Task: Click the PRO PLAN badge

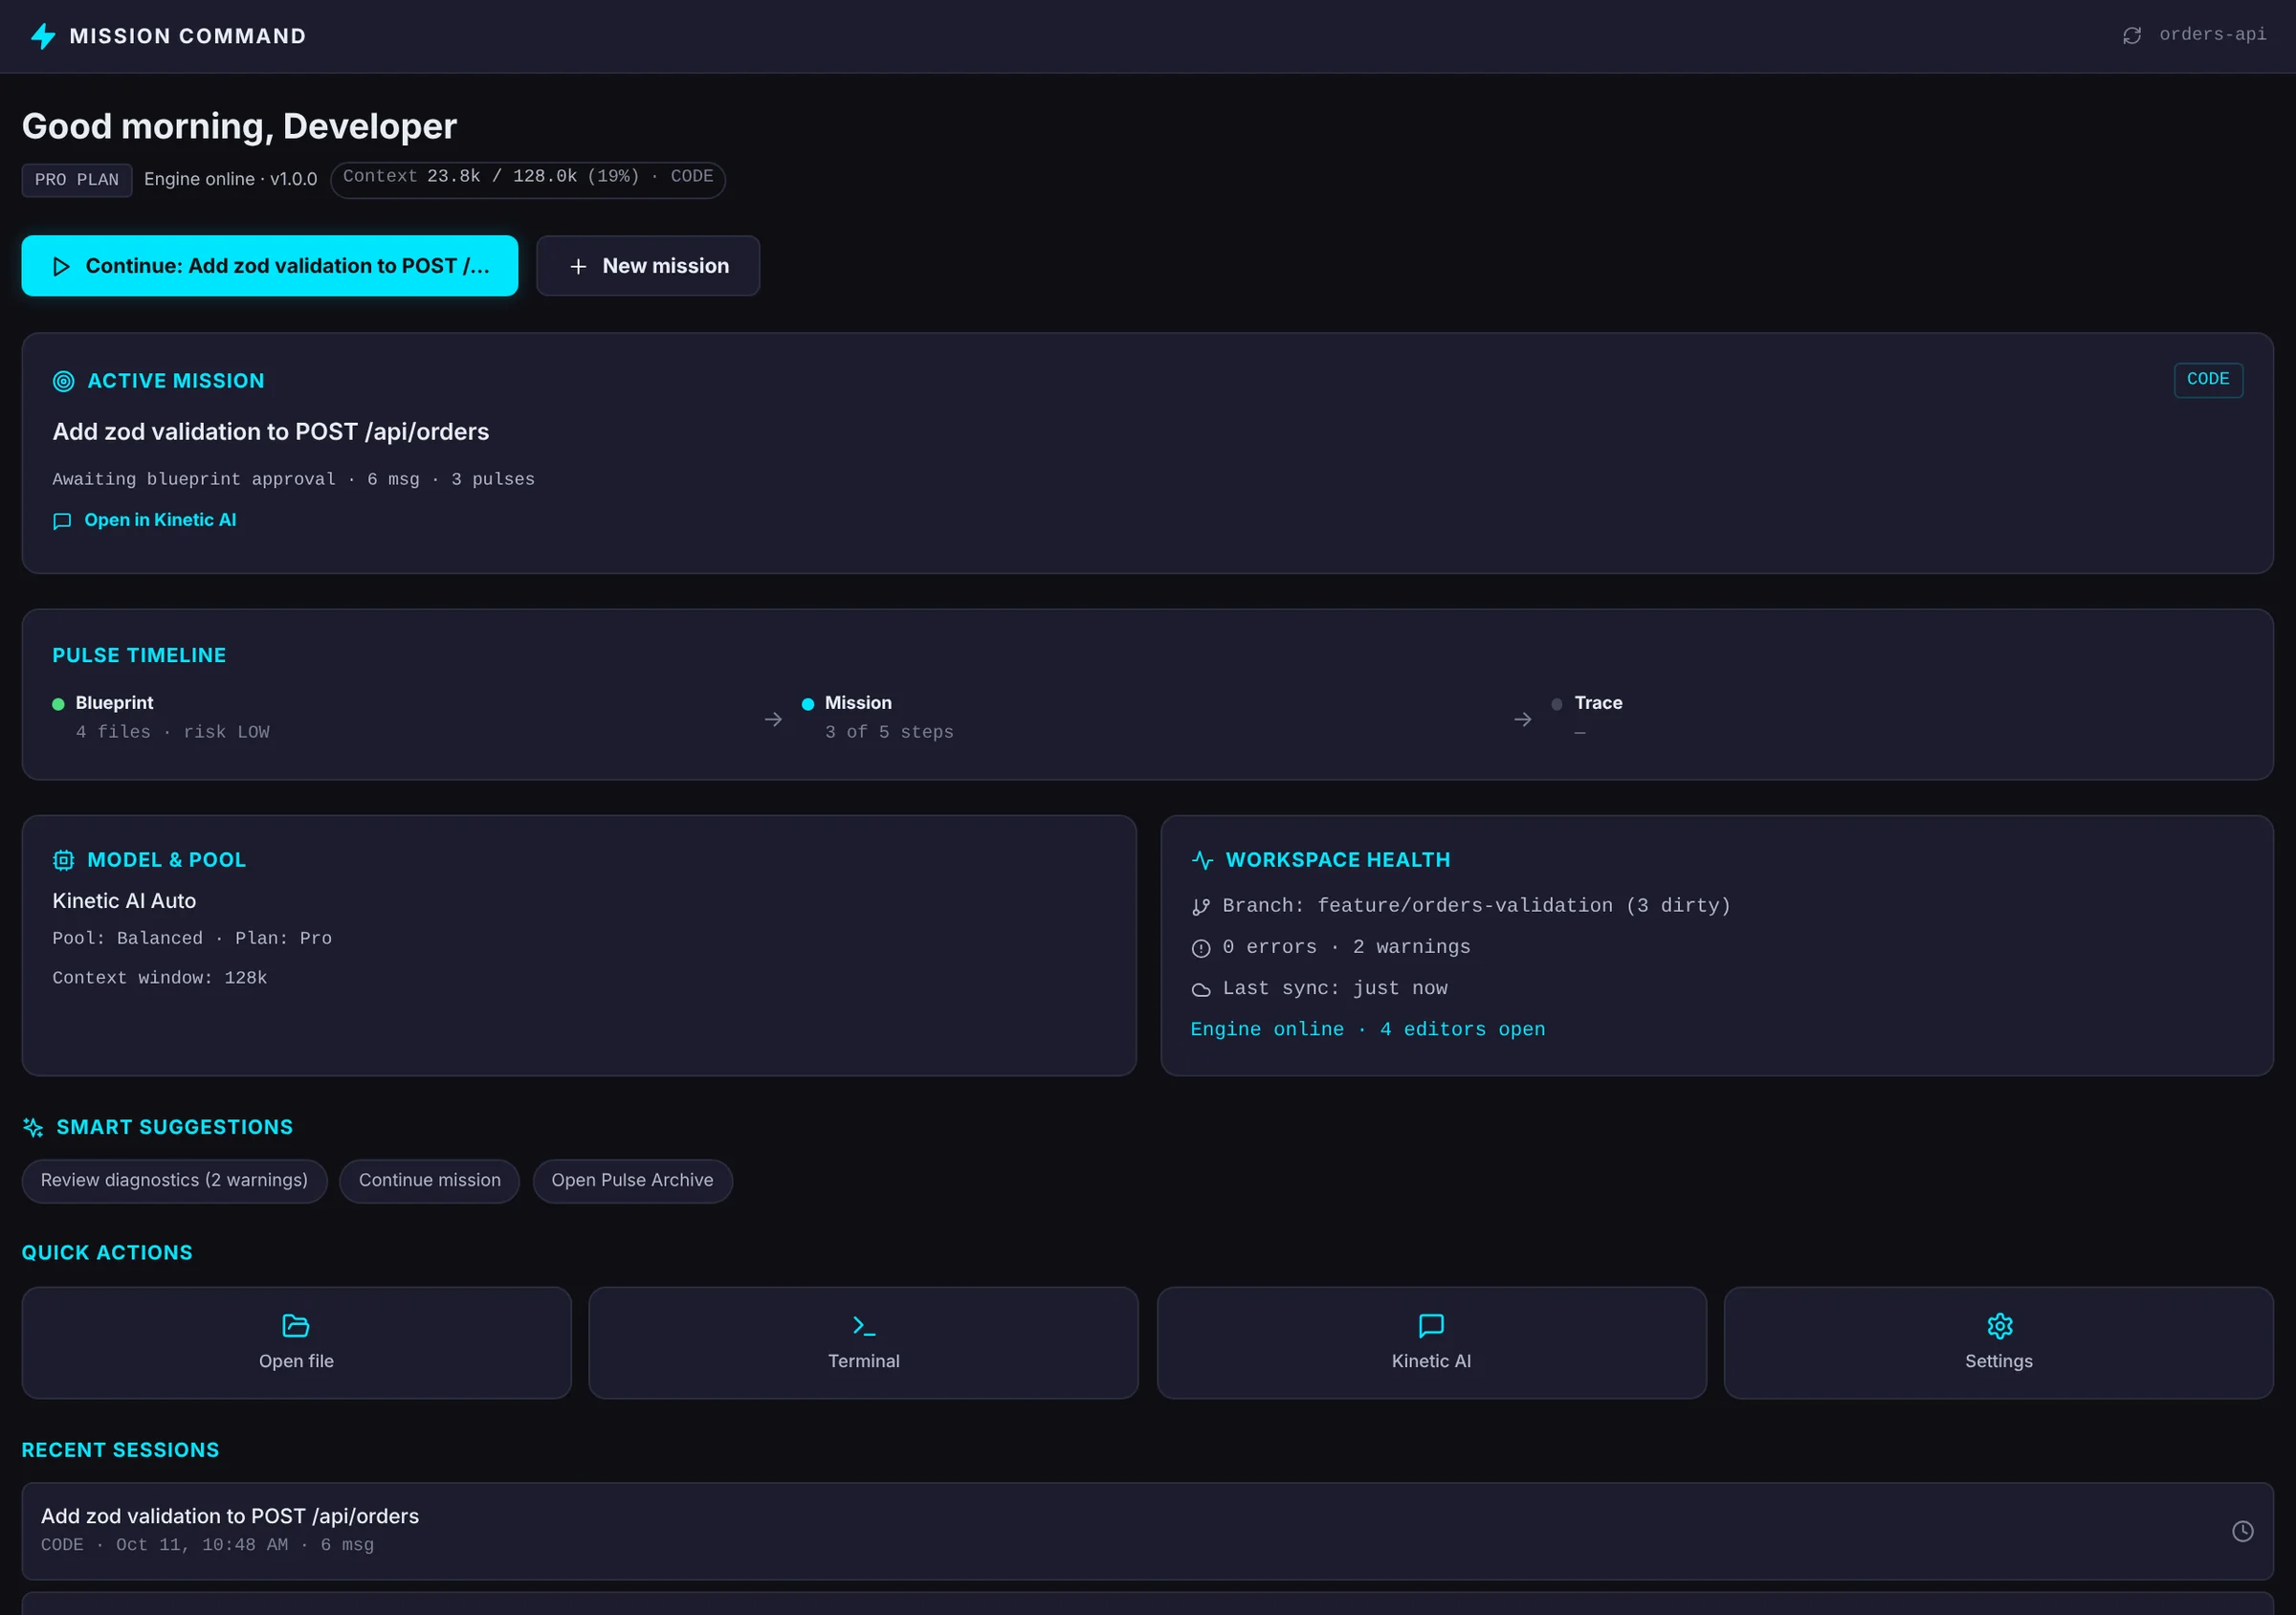Action: tap(77, 180)
